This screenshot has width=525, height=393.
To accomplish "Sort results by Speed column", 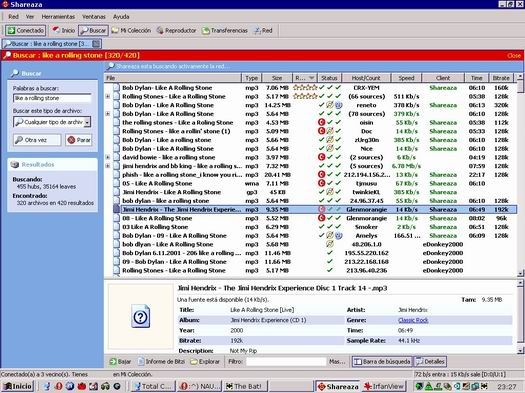I will click(406, 78).
